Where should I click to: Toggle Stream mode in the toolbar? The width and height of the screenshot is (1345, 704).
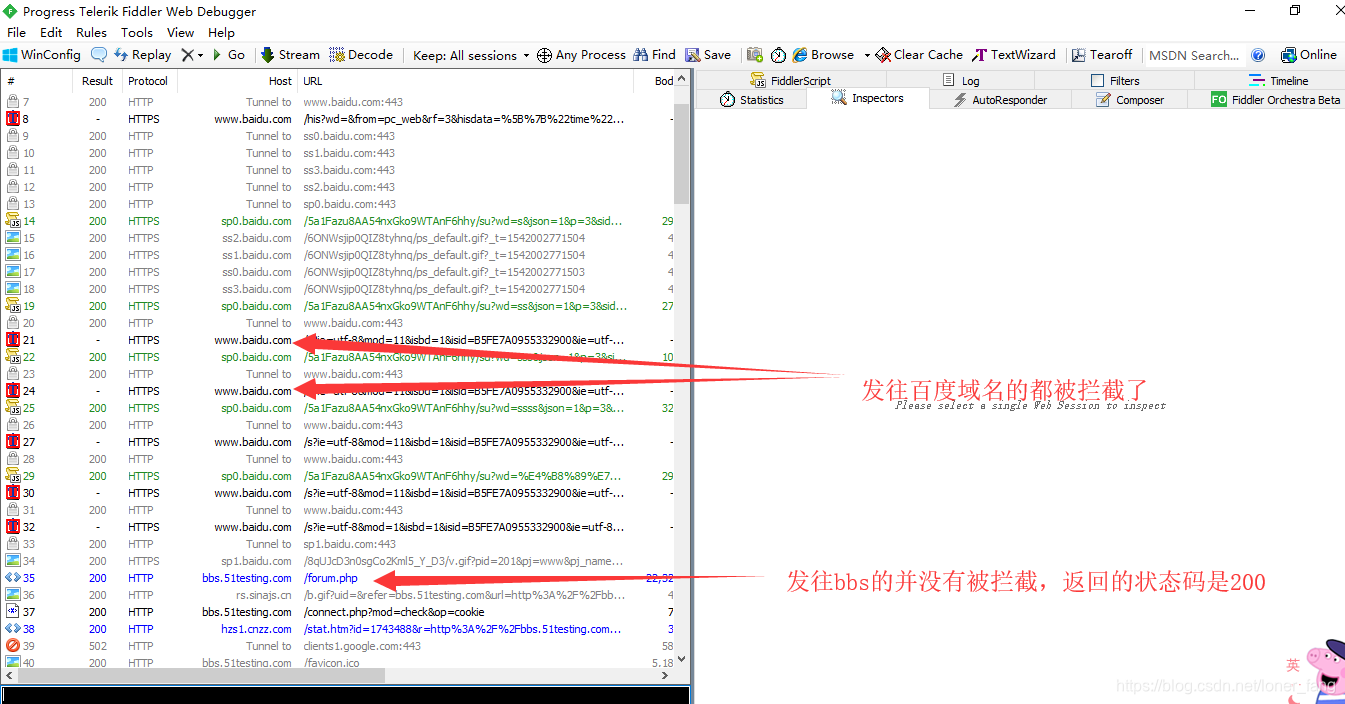[x=290, y=55]
